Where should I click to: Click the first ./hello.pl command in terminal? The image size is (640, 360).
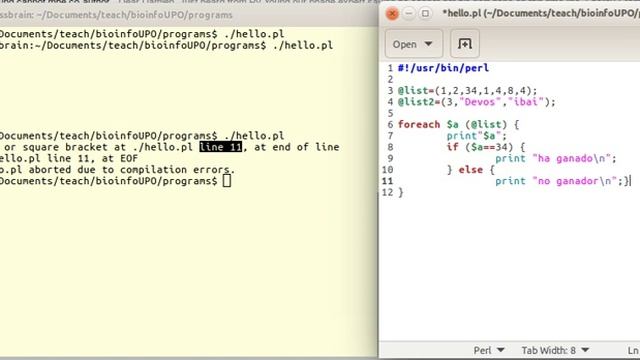click(254, 34)
